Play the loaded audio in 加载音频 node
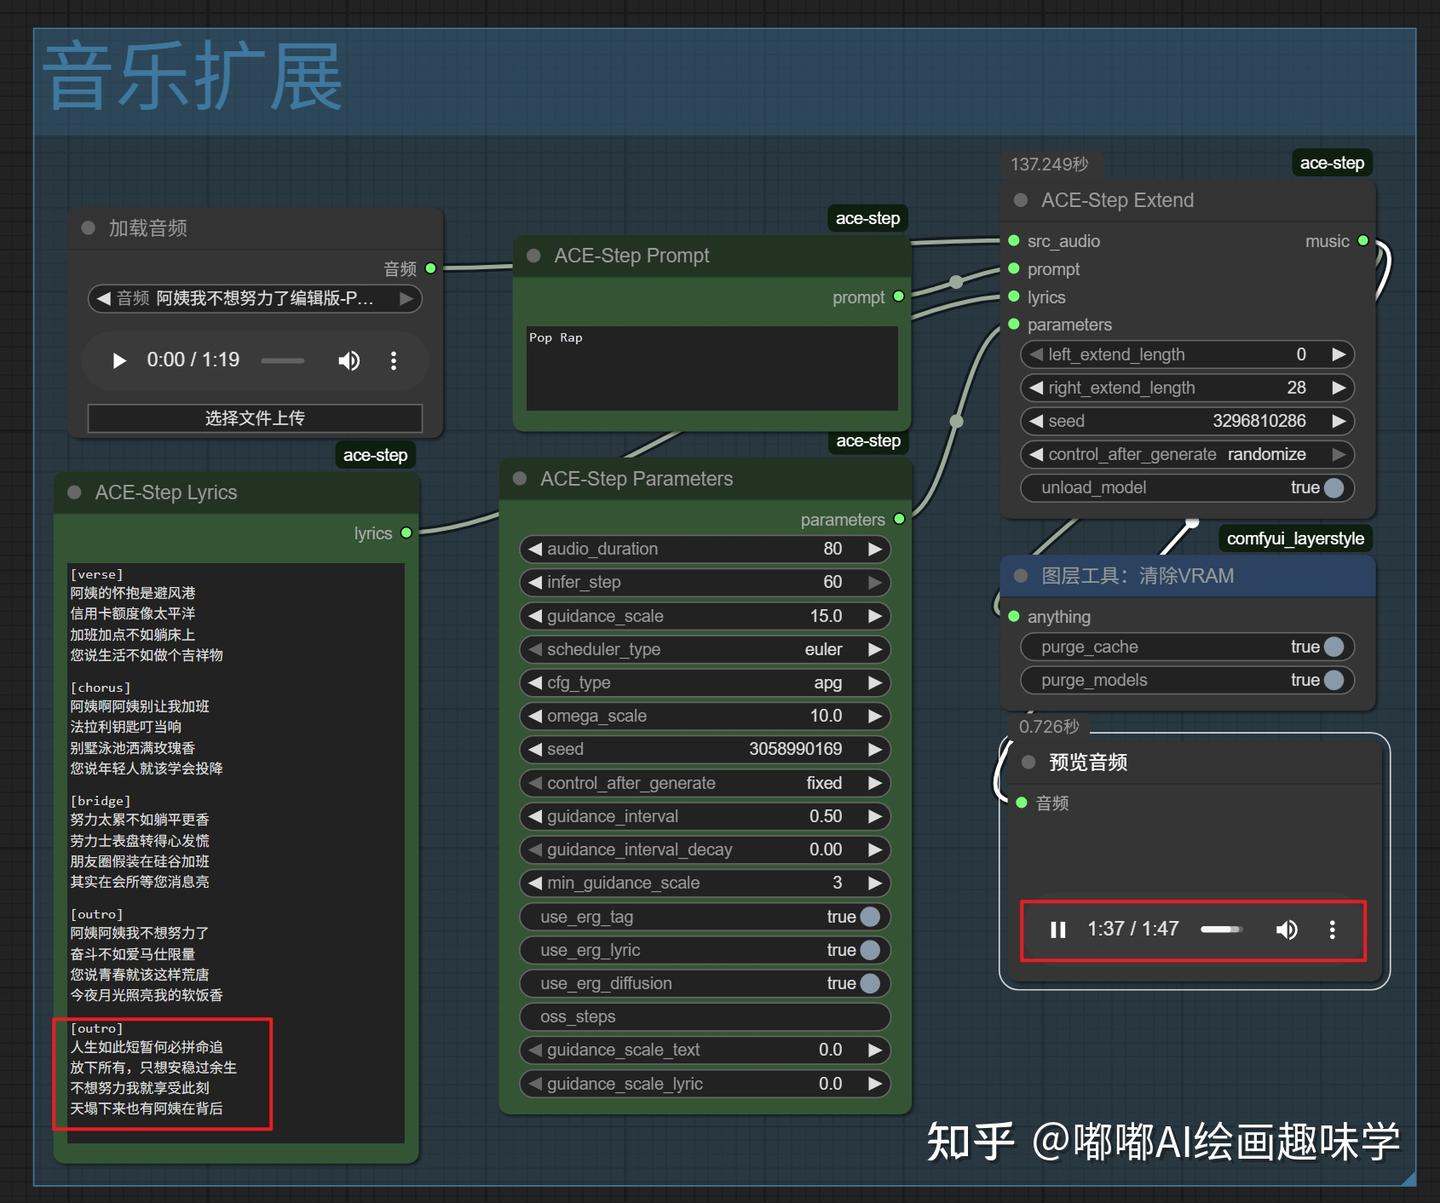This screenshot has width=1440, height=1203. (x=118, y=360)
